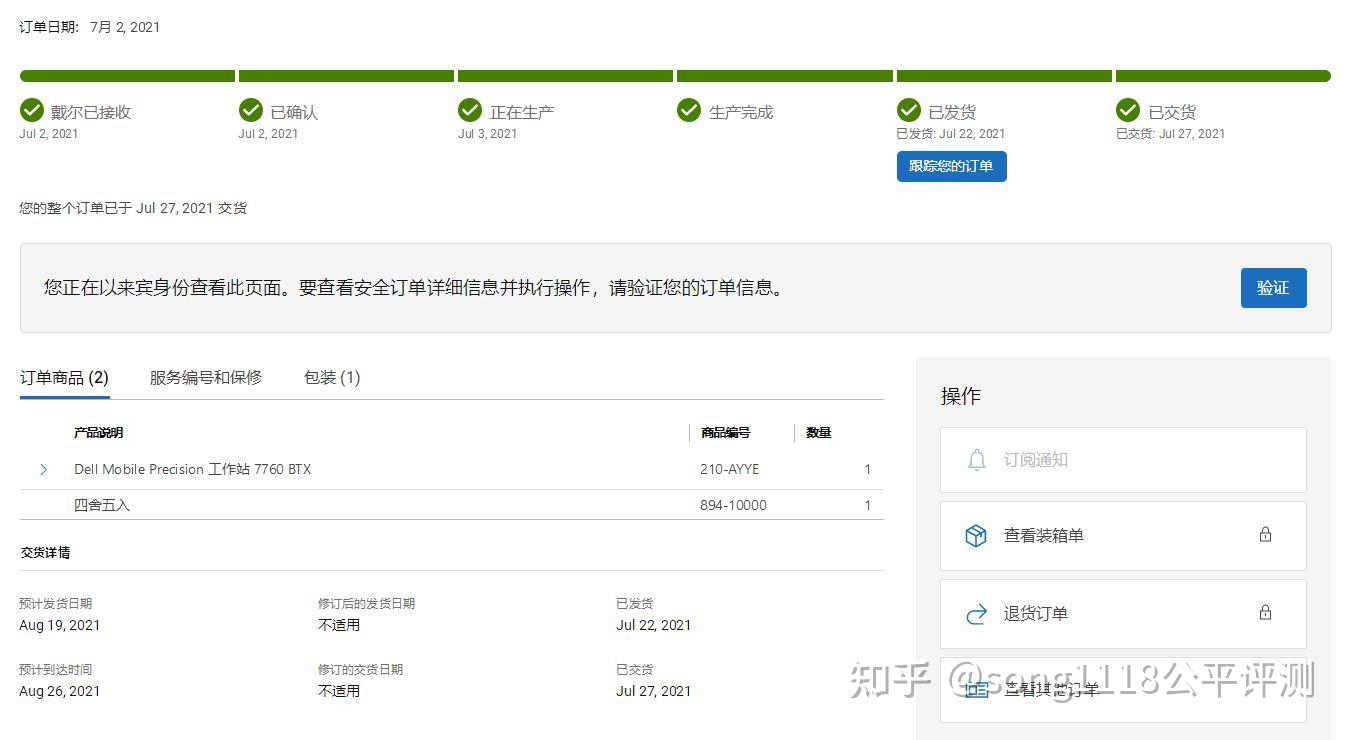Click the product name Dell Mobile Precision 工作站 7760 BTX

(192, 469)
